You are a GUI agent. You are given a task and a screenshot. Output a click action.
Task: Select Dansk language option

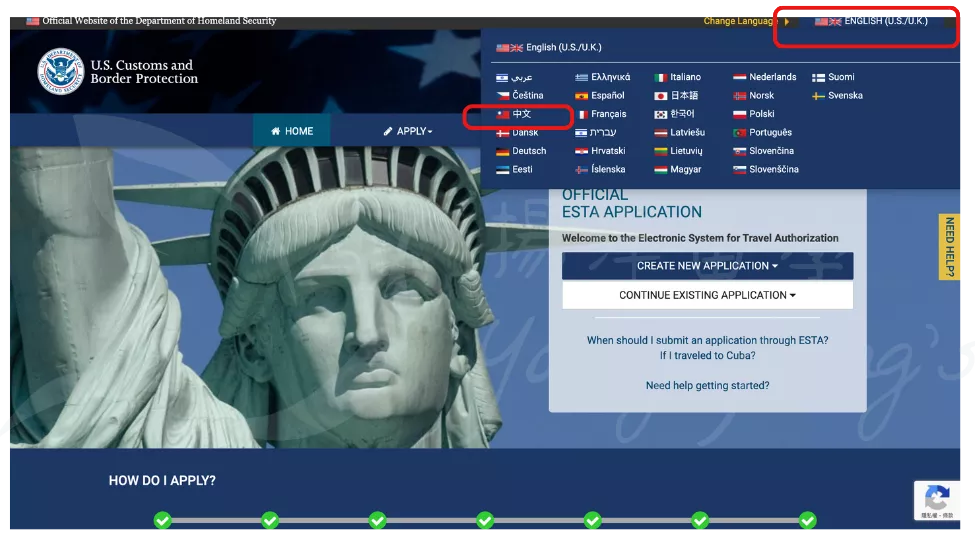tap(517, 132)
